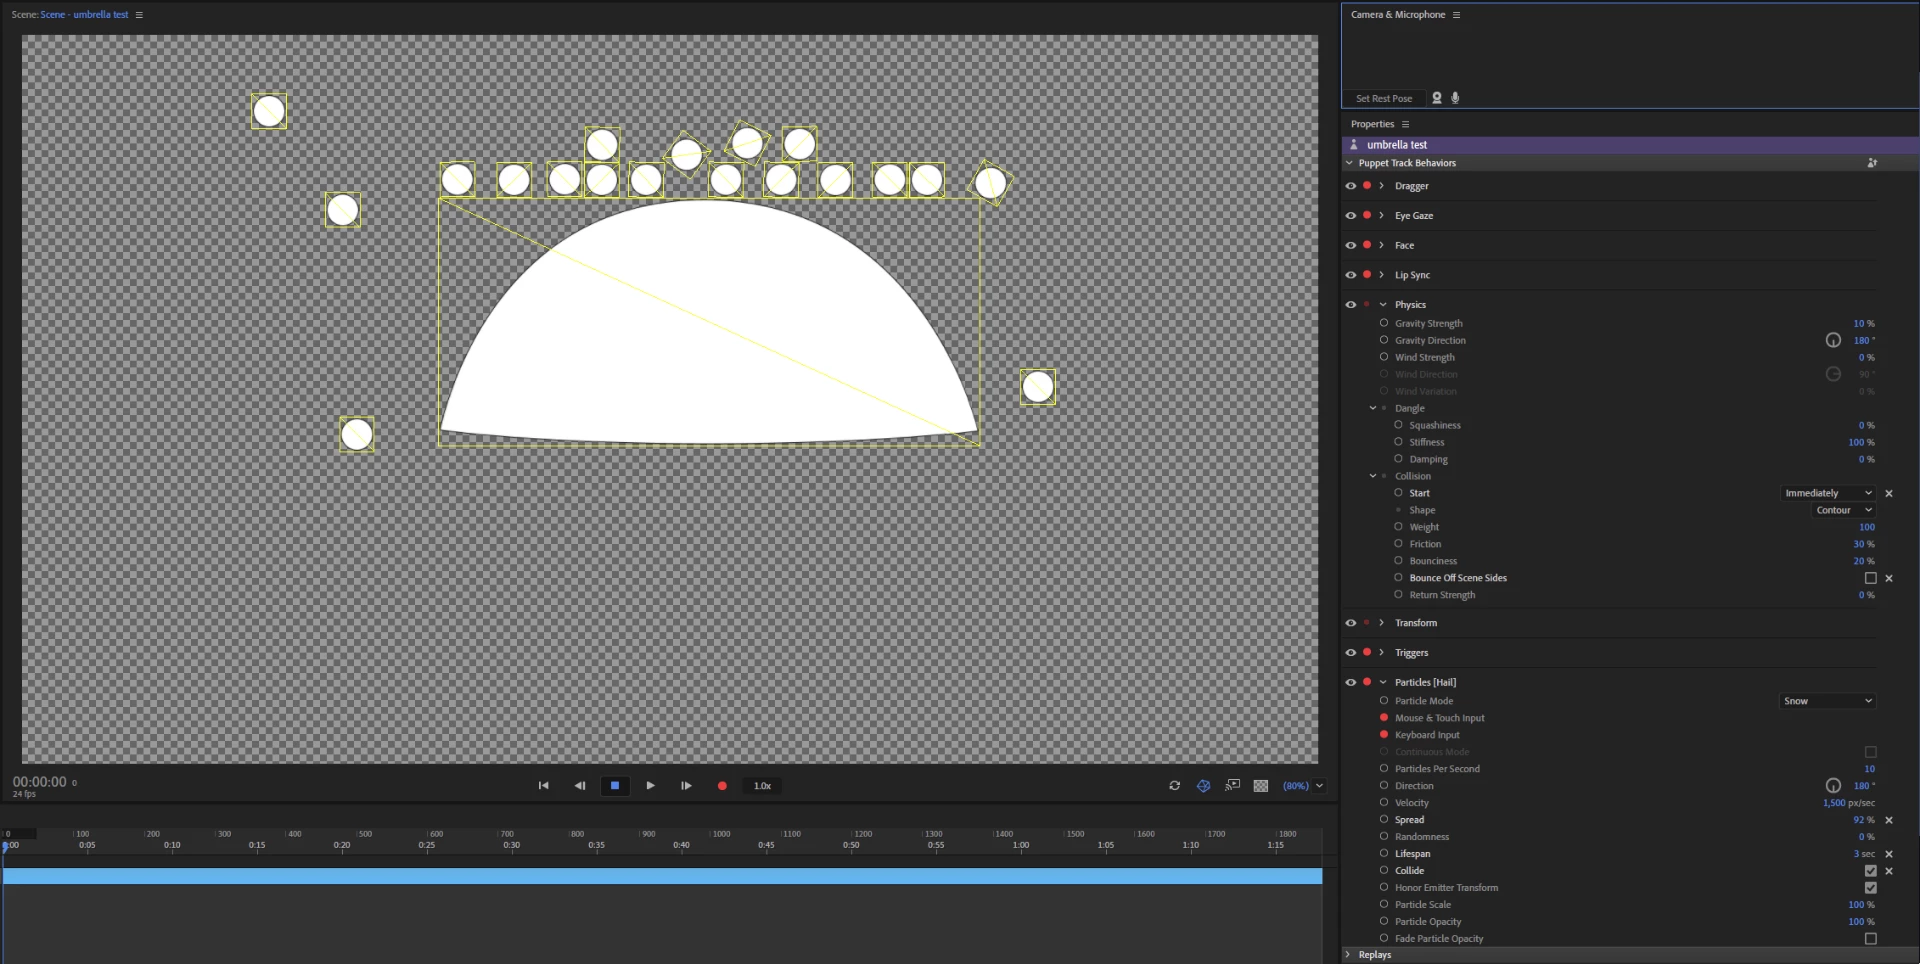The width and height of the screenshot is (1920, 964).
Task: Click the Gravity Direction angle dial
Action: point(1833,340)
